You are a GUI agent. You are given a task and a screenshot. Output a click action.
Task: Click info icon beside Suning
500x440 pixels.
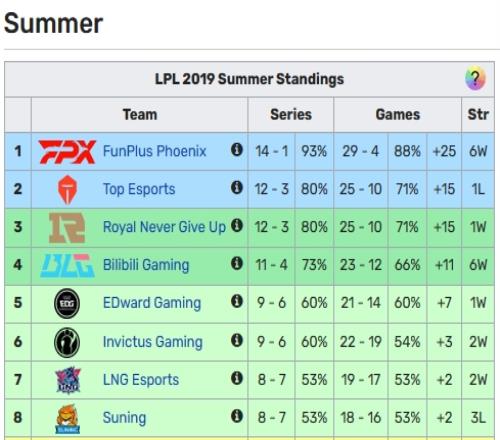pos(237,416)
